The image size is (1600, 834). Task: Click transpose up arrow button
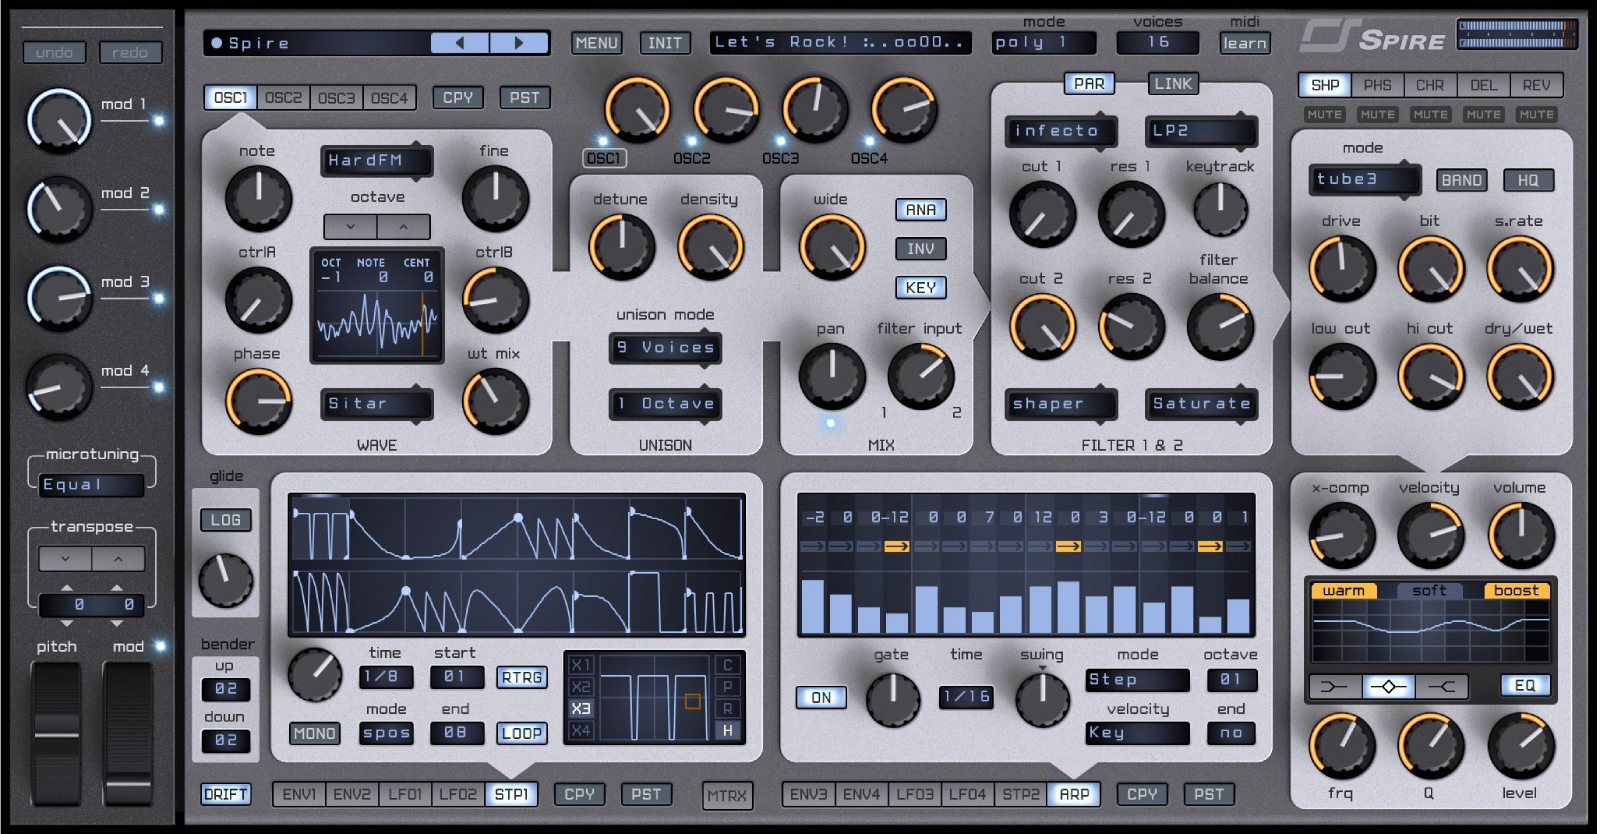pos(118,559)
